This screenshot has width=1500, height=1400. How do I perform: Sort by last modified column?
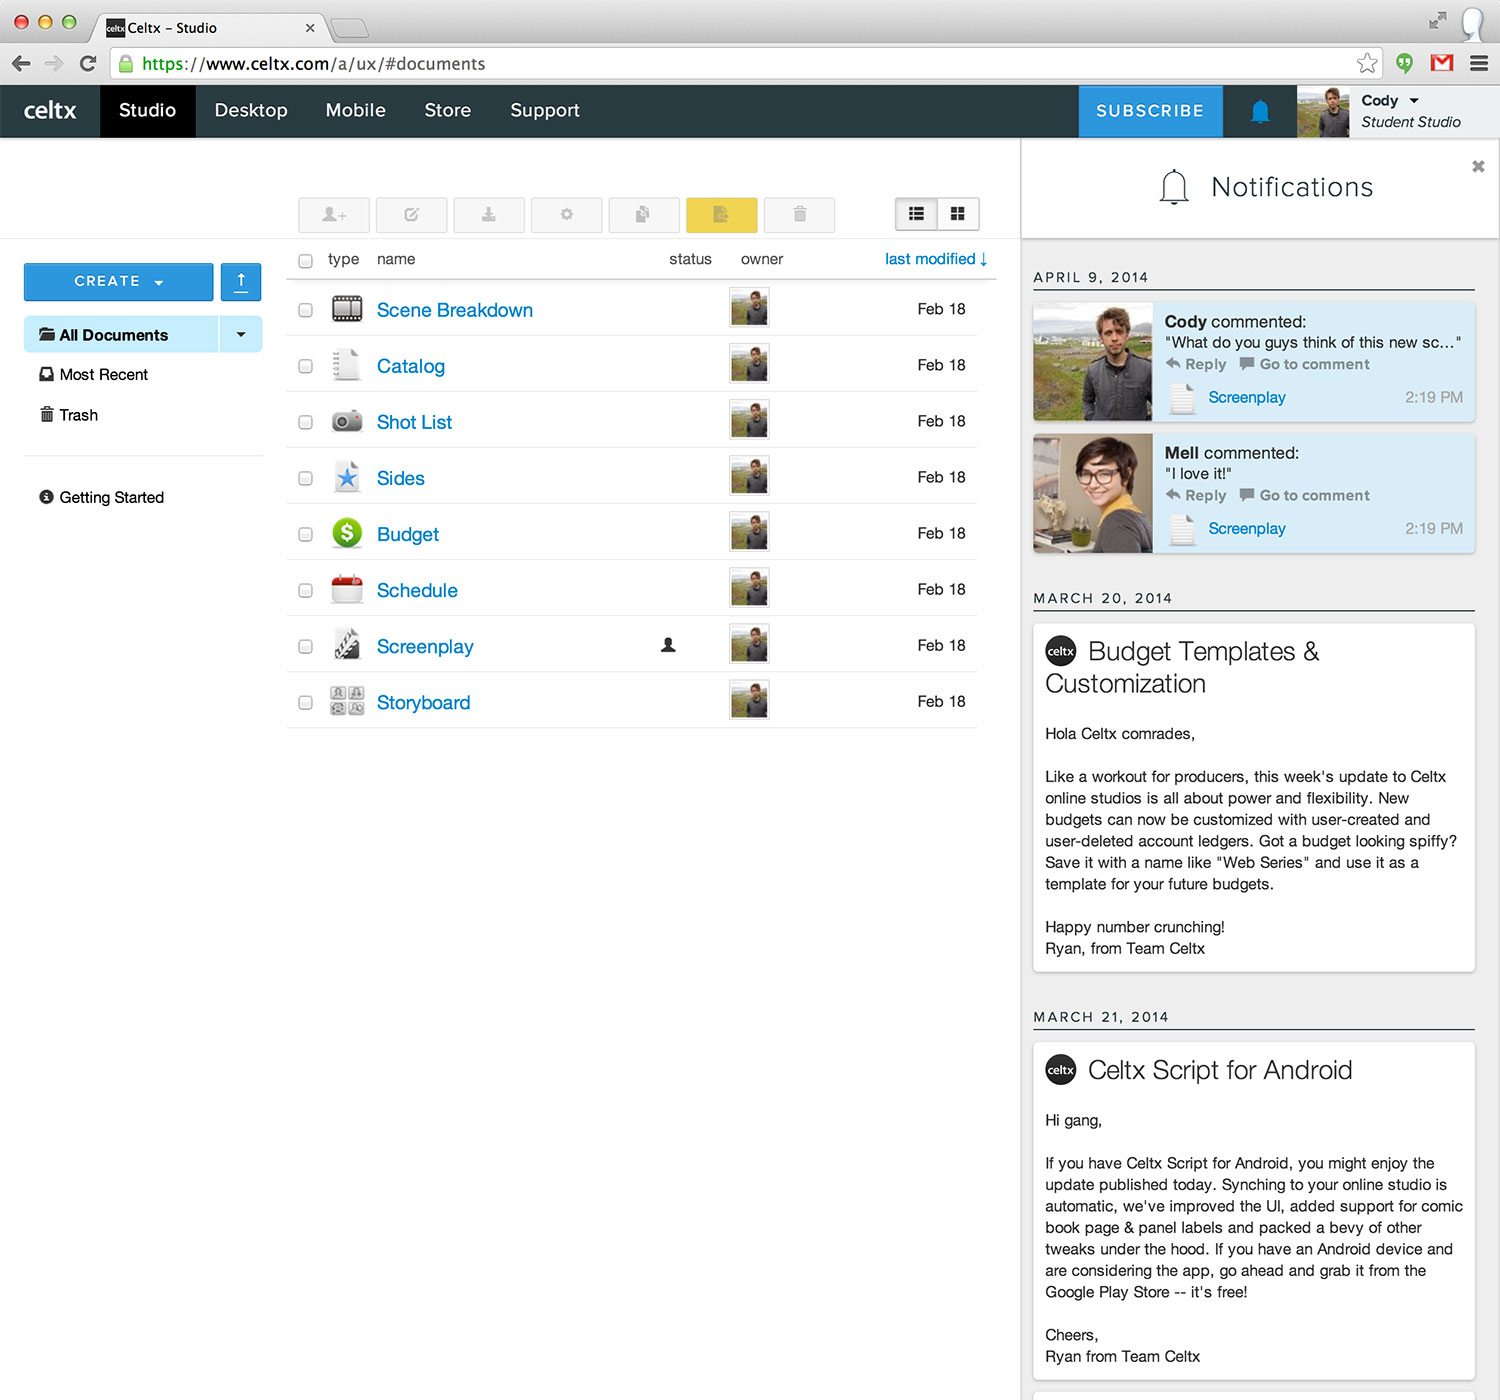point(936,259)
